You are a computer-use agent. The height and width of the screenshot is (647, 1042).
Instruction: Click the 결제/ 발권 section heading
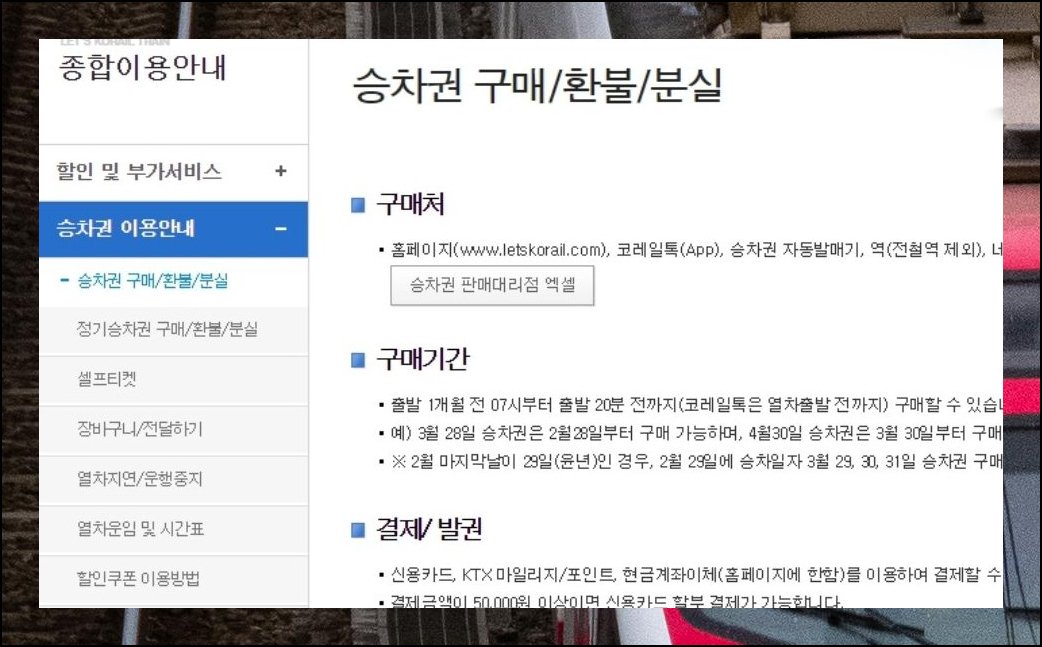tap(429, 529)
